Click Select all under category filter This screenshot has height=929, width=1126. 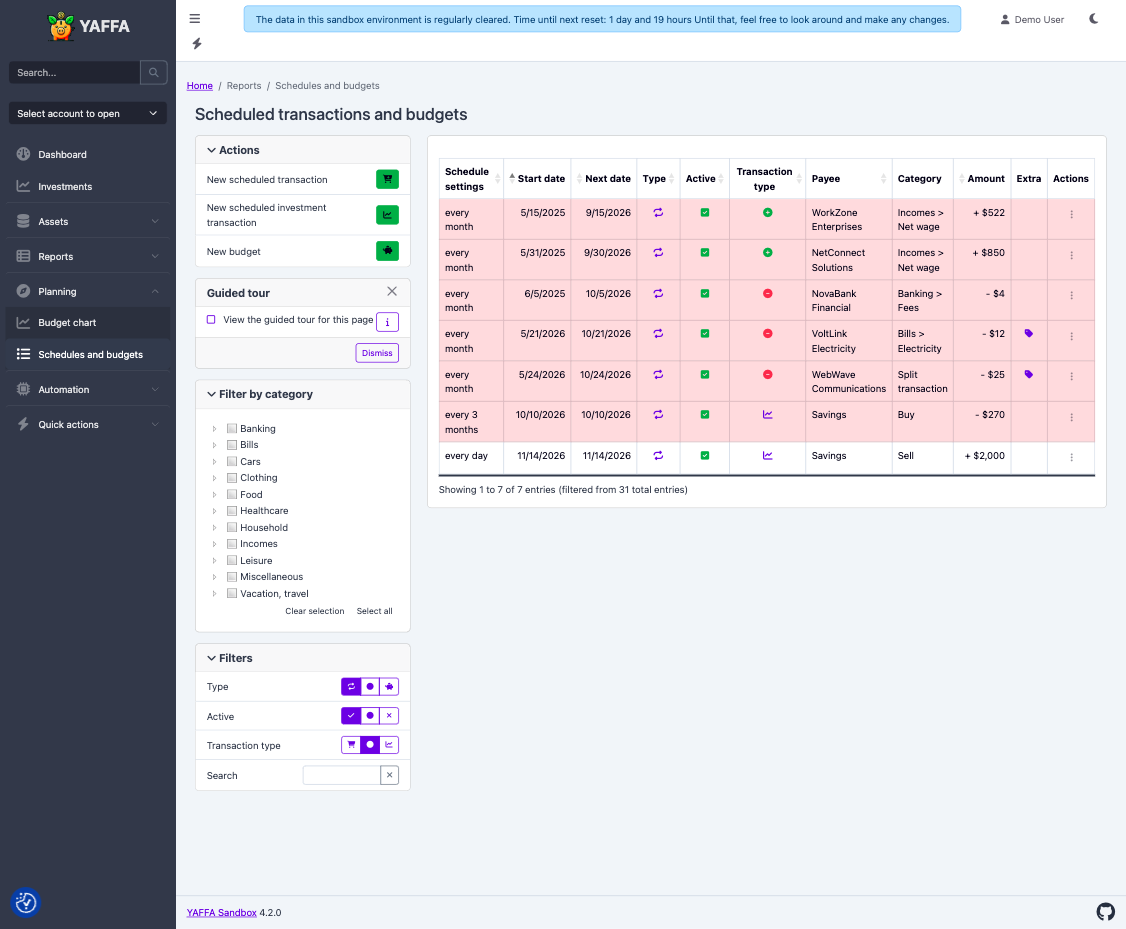[x=375, y=612]
